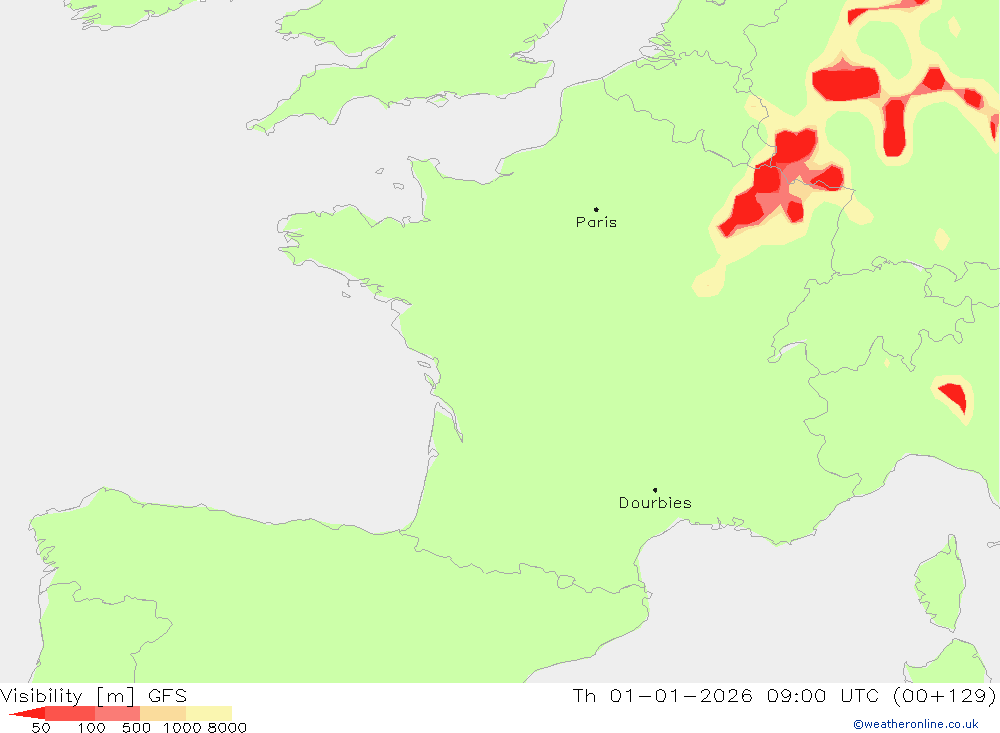Click the legend value 1000
This screenshot has height=733, width=1000.
pos(182,727)
